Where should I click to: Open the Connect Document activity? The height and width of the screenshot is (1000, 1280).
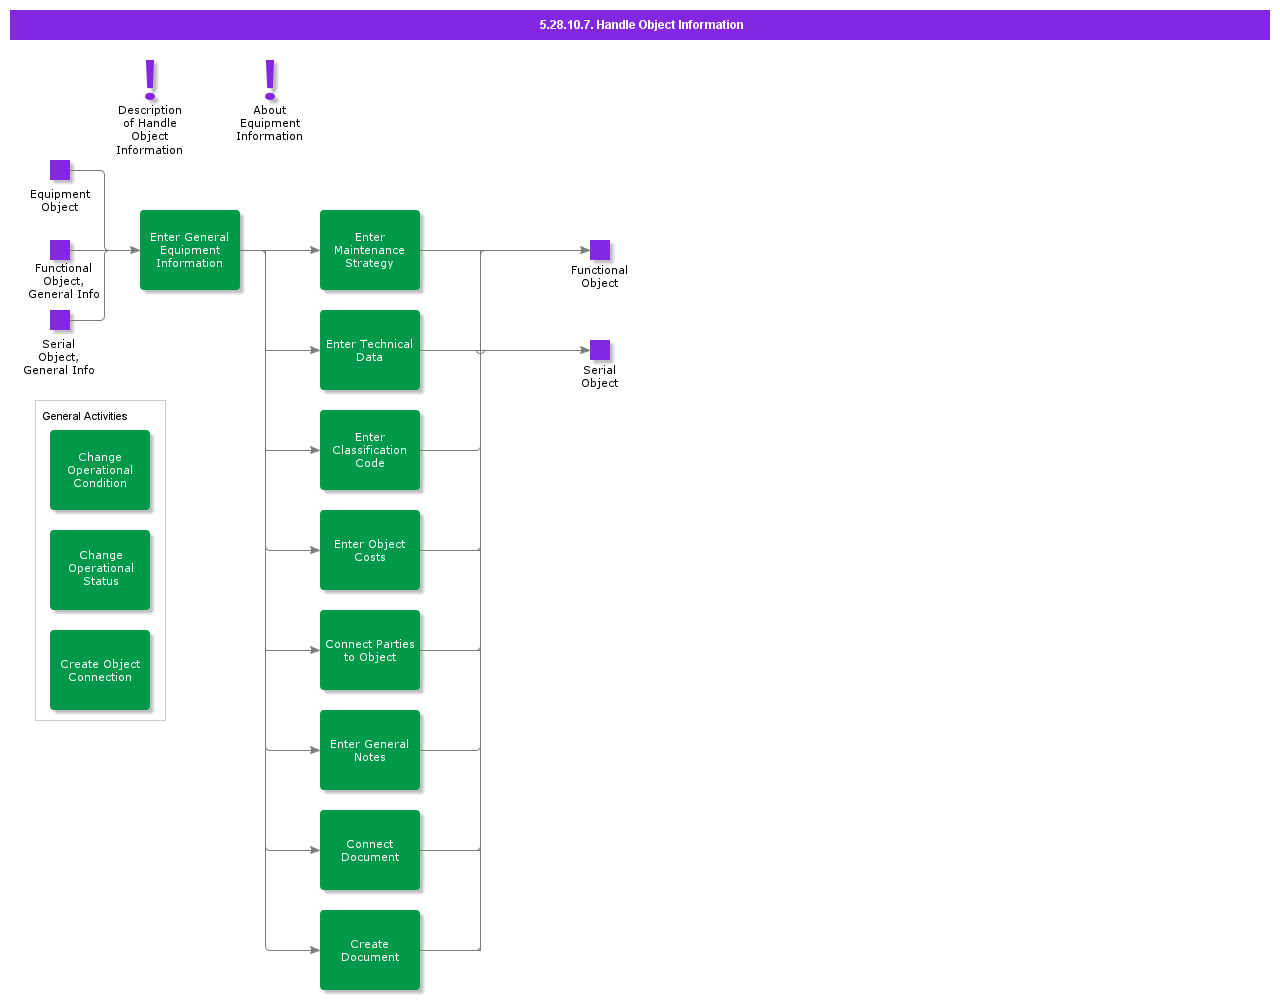pyautogui.click(x=370, y=850)
